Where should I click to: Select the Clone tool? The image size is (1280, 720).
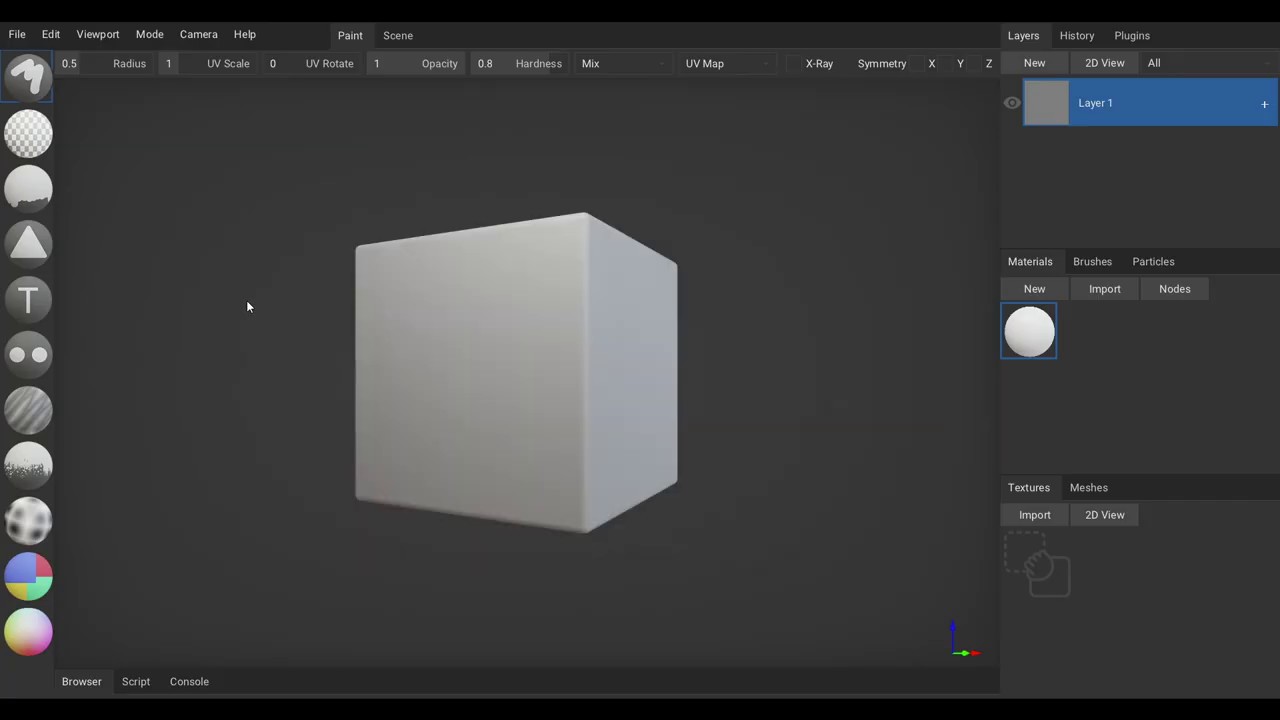(x=28, y=354)
